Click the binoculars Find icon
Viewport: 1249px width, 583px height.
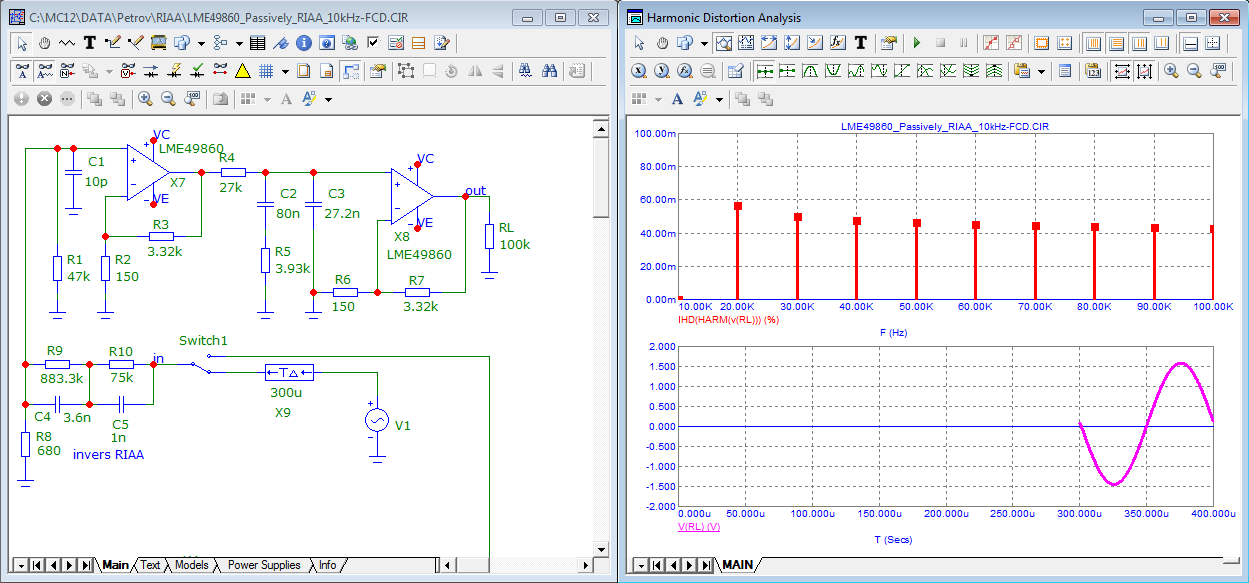point(549,71)
